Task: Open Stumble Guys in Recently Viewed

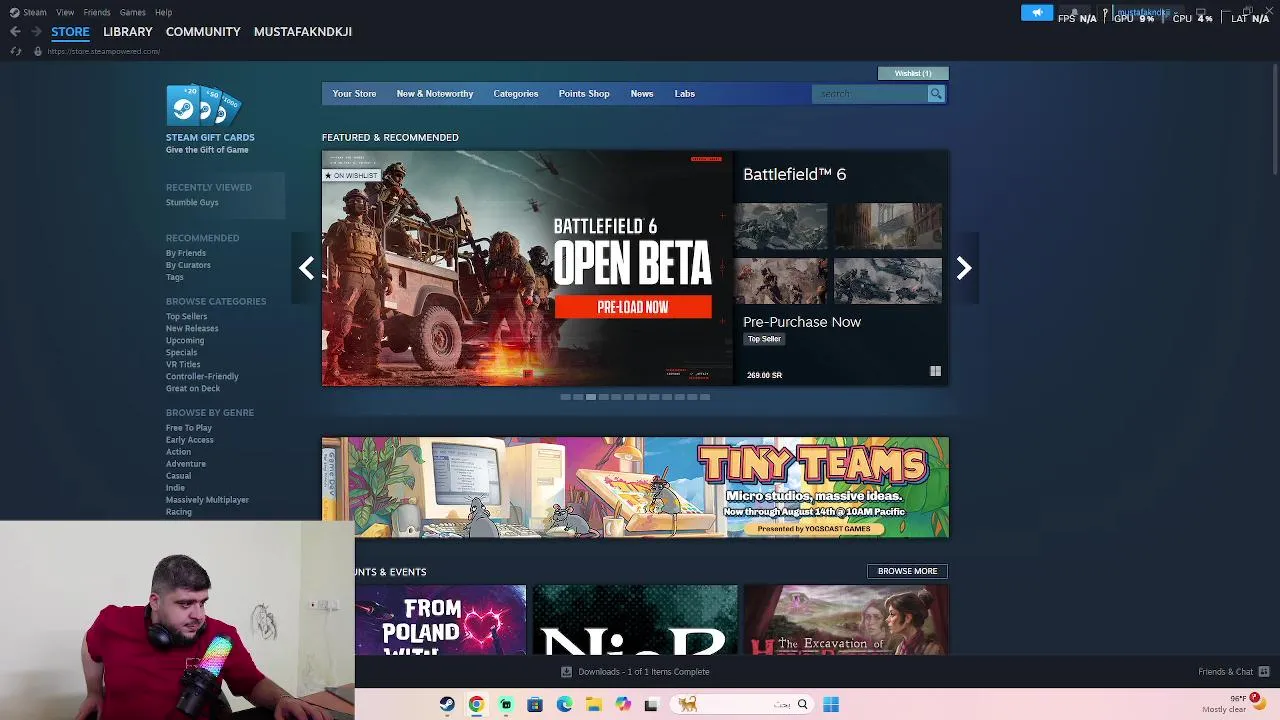Action: point(192,203)
